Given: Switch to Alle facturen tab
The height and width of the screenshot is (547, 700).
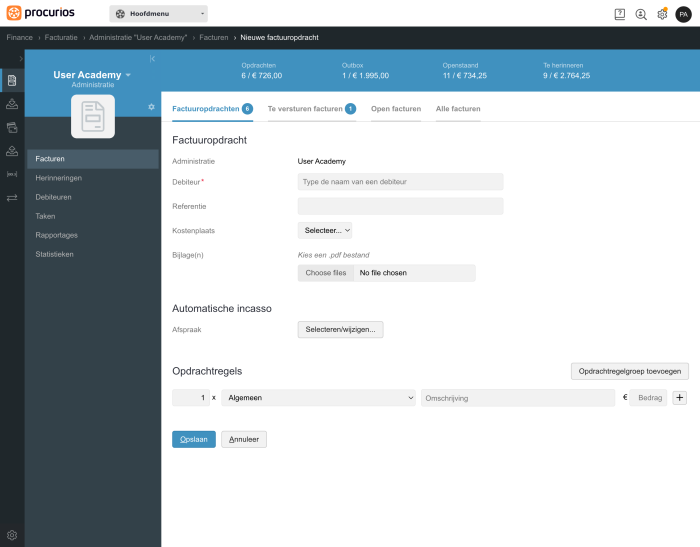Looking at the screenshot, I should click(x=458, y=109).
